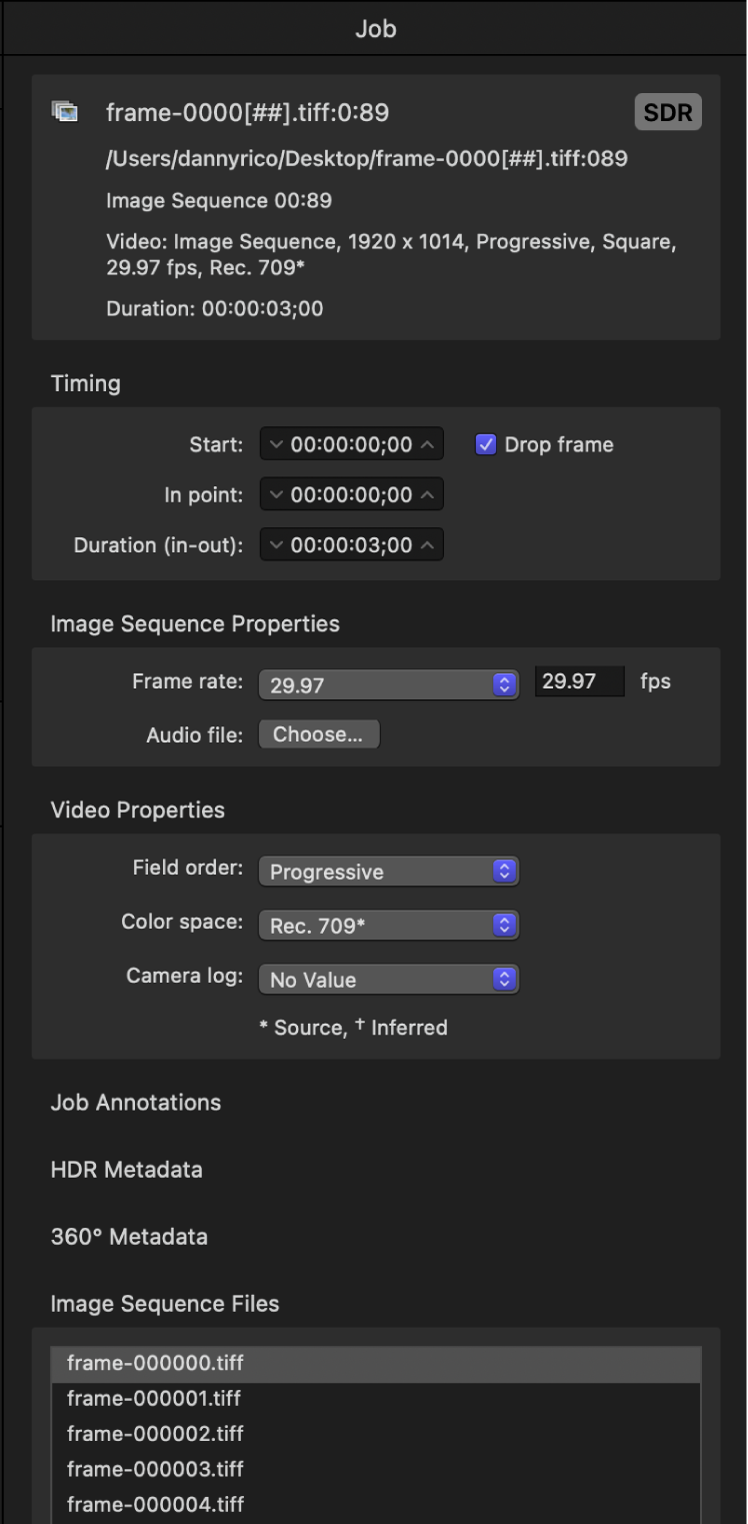Disable the Drop frame checkbox
Viewport: 748px width, 1524px height.
click(486, 444)
